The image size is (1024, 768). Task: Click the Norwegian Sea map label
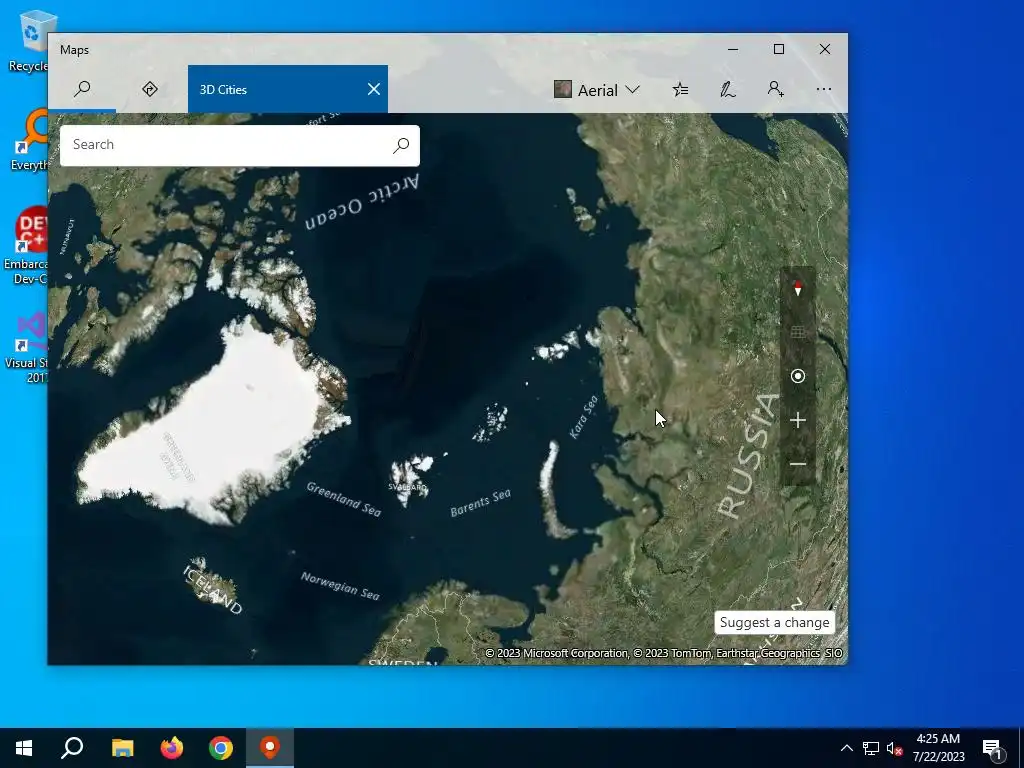pyautogui.click(x=340, y=586)
